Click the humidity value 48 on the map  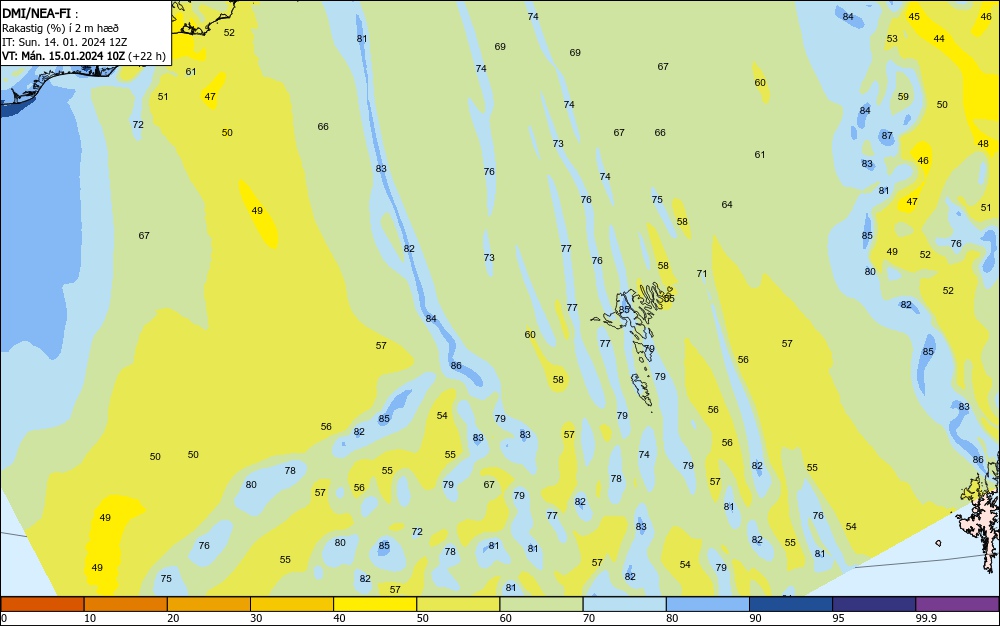(x=983, y=144)
